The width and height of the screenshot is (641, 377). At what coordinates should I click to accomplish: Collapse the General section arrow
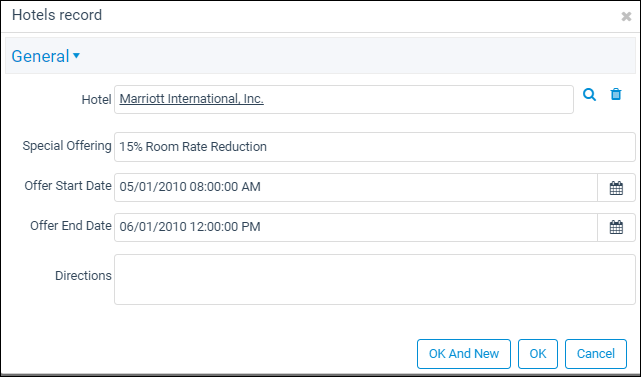coord(76,55)
